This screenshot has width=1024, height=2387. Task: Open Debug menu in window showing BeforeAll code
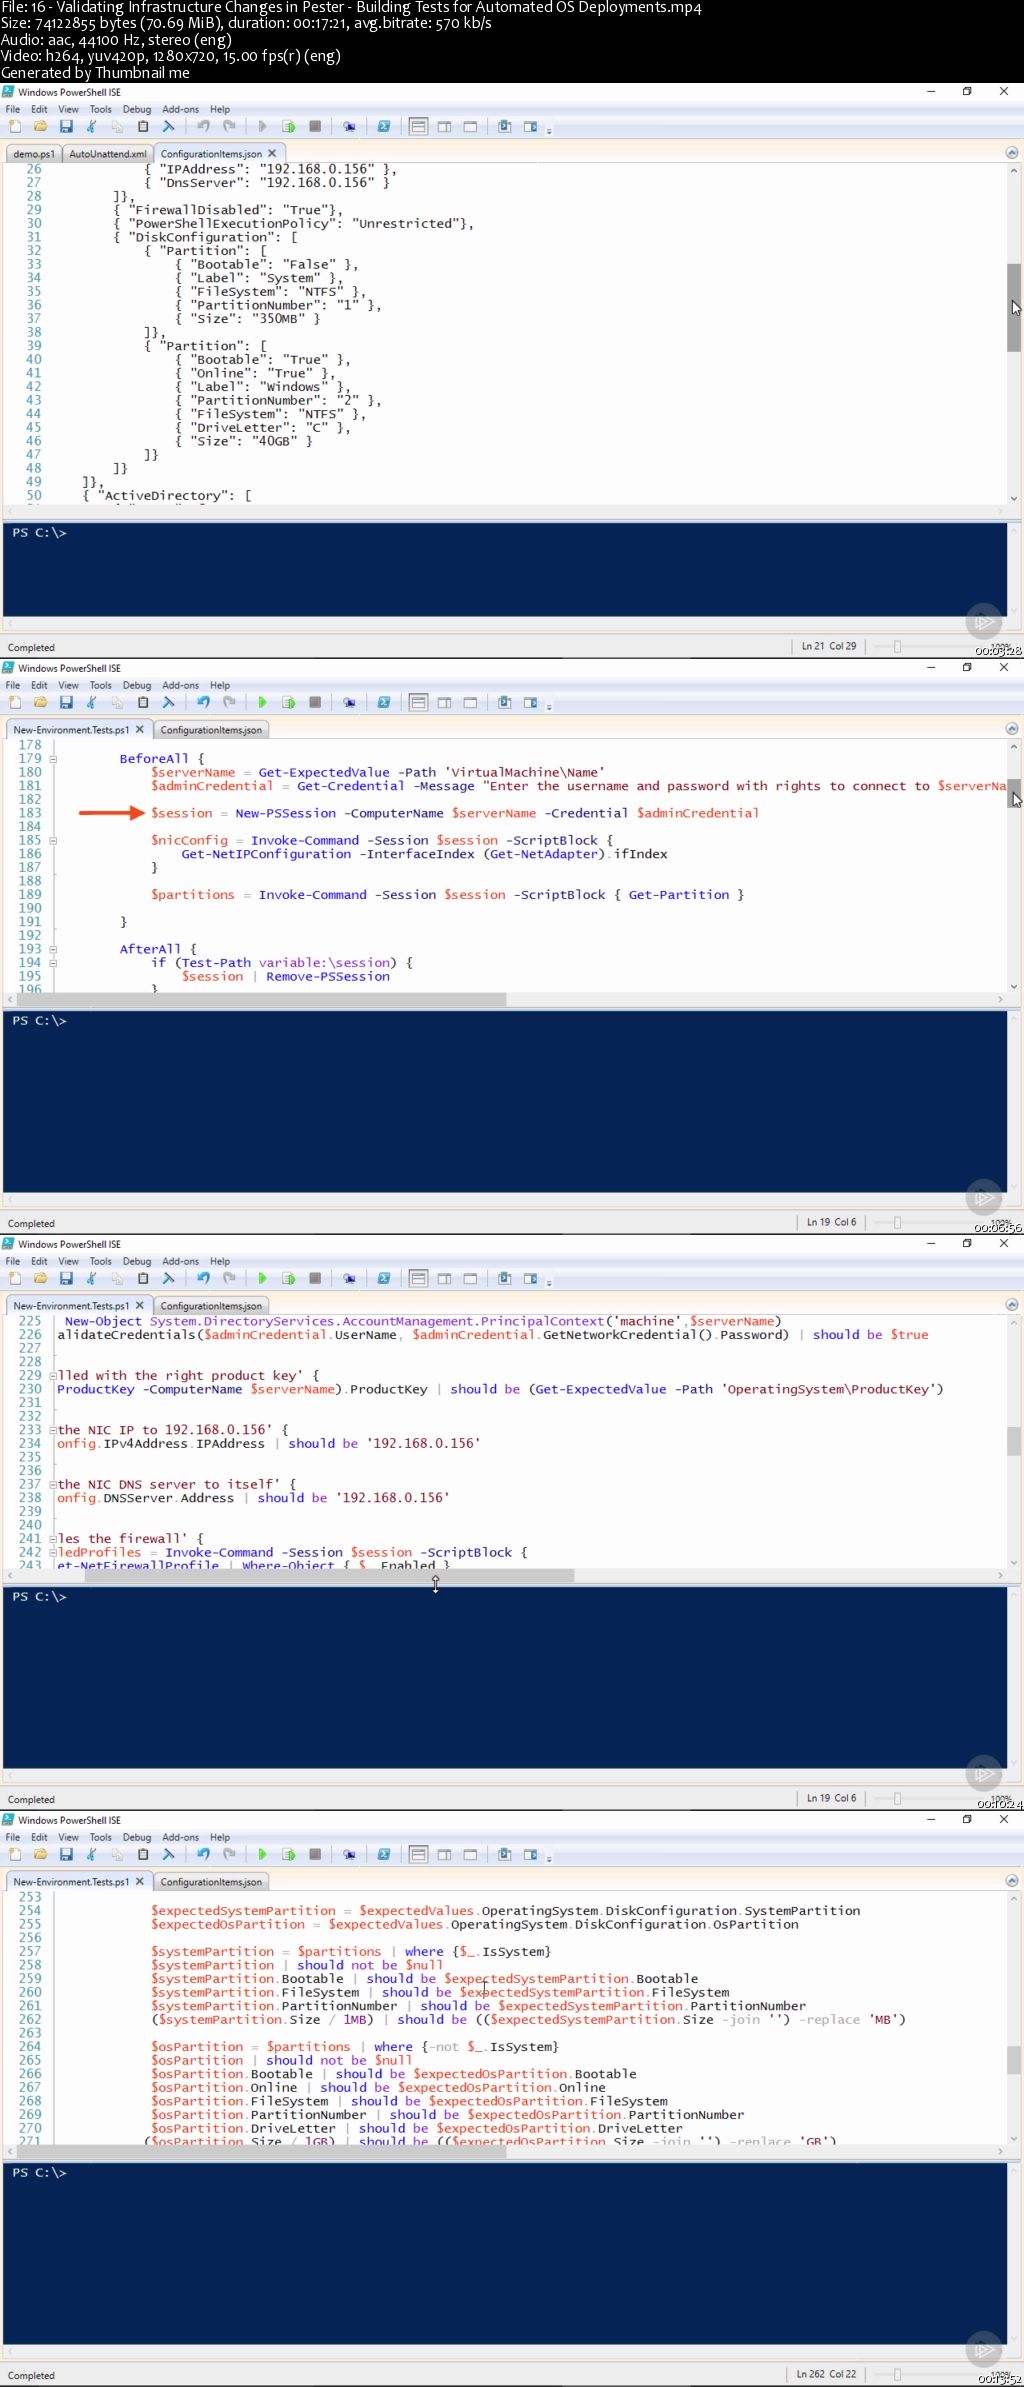pos(137,686)
